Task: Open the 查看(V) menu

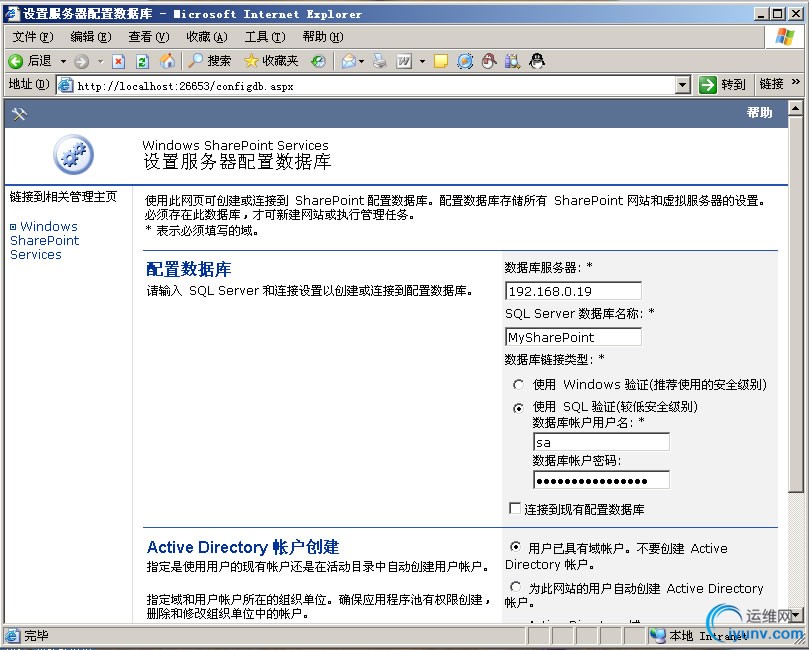Action: click(149, 37)
